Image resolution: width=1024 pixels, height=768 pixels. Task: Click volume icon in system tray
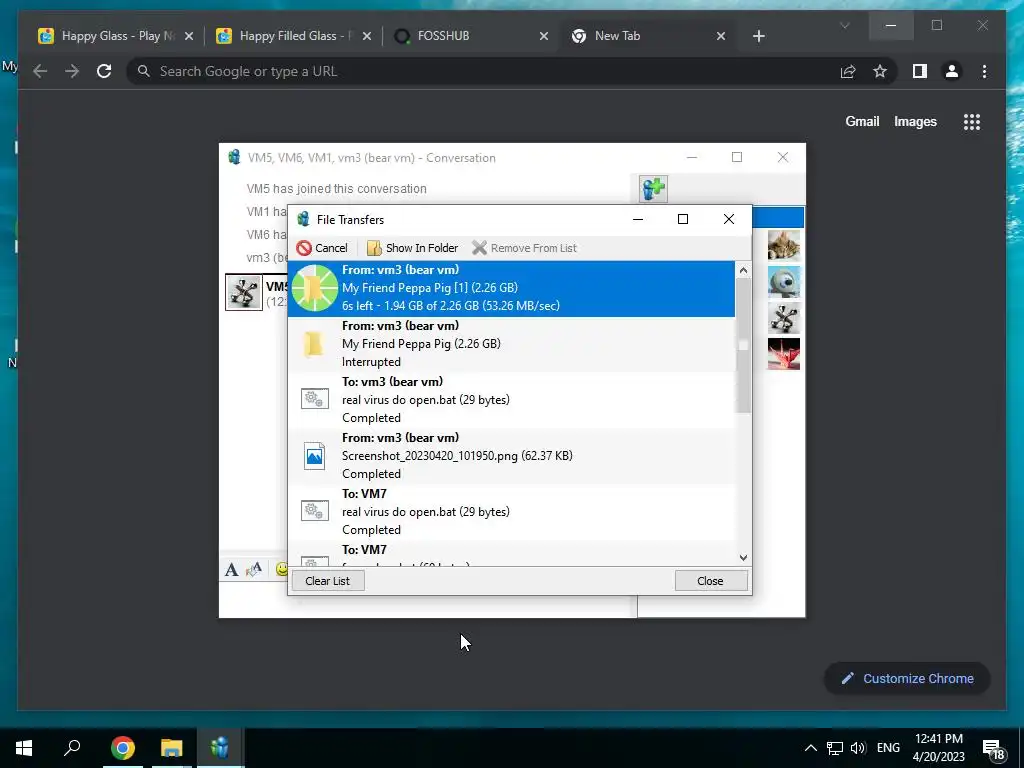858,748
